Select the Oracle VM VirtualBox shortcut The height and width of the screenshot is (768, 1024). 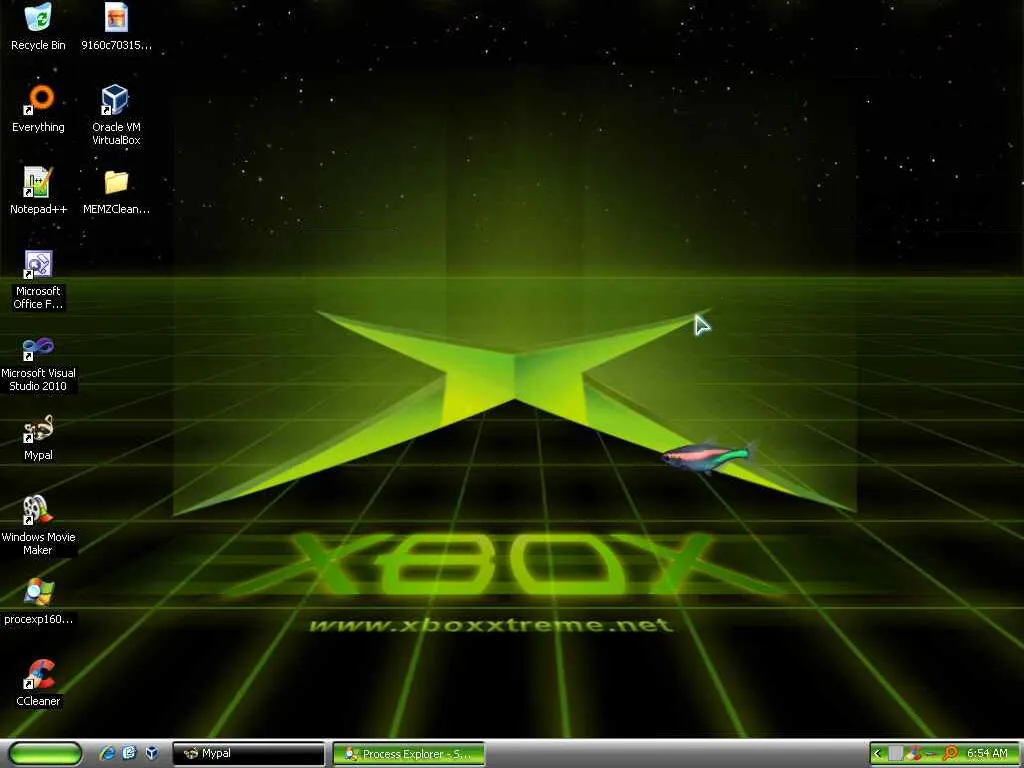click(116, 115)
